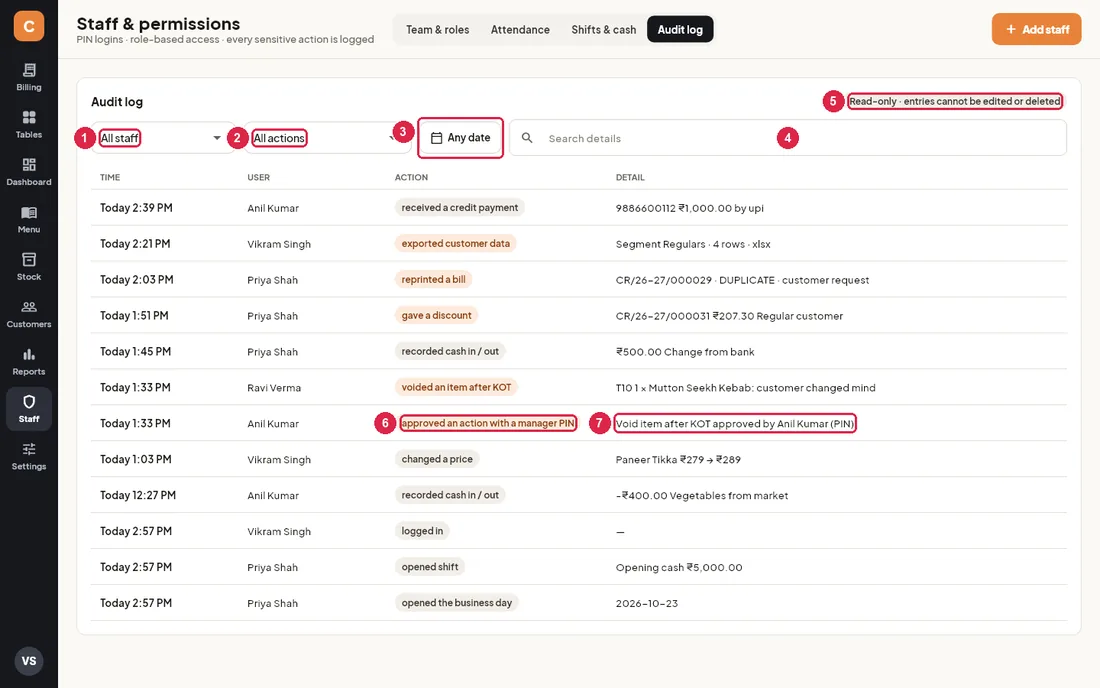Viewport: 1100px width, 688px height.
Task: Click the 'opened the business day' tag
Action: [457, 602]
